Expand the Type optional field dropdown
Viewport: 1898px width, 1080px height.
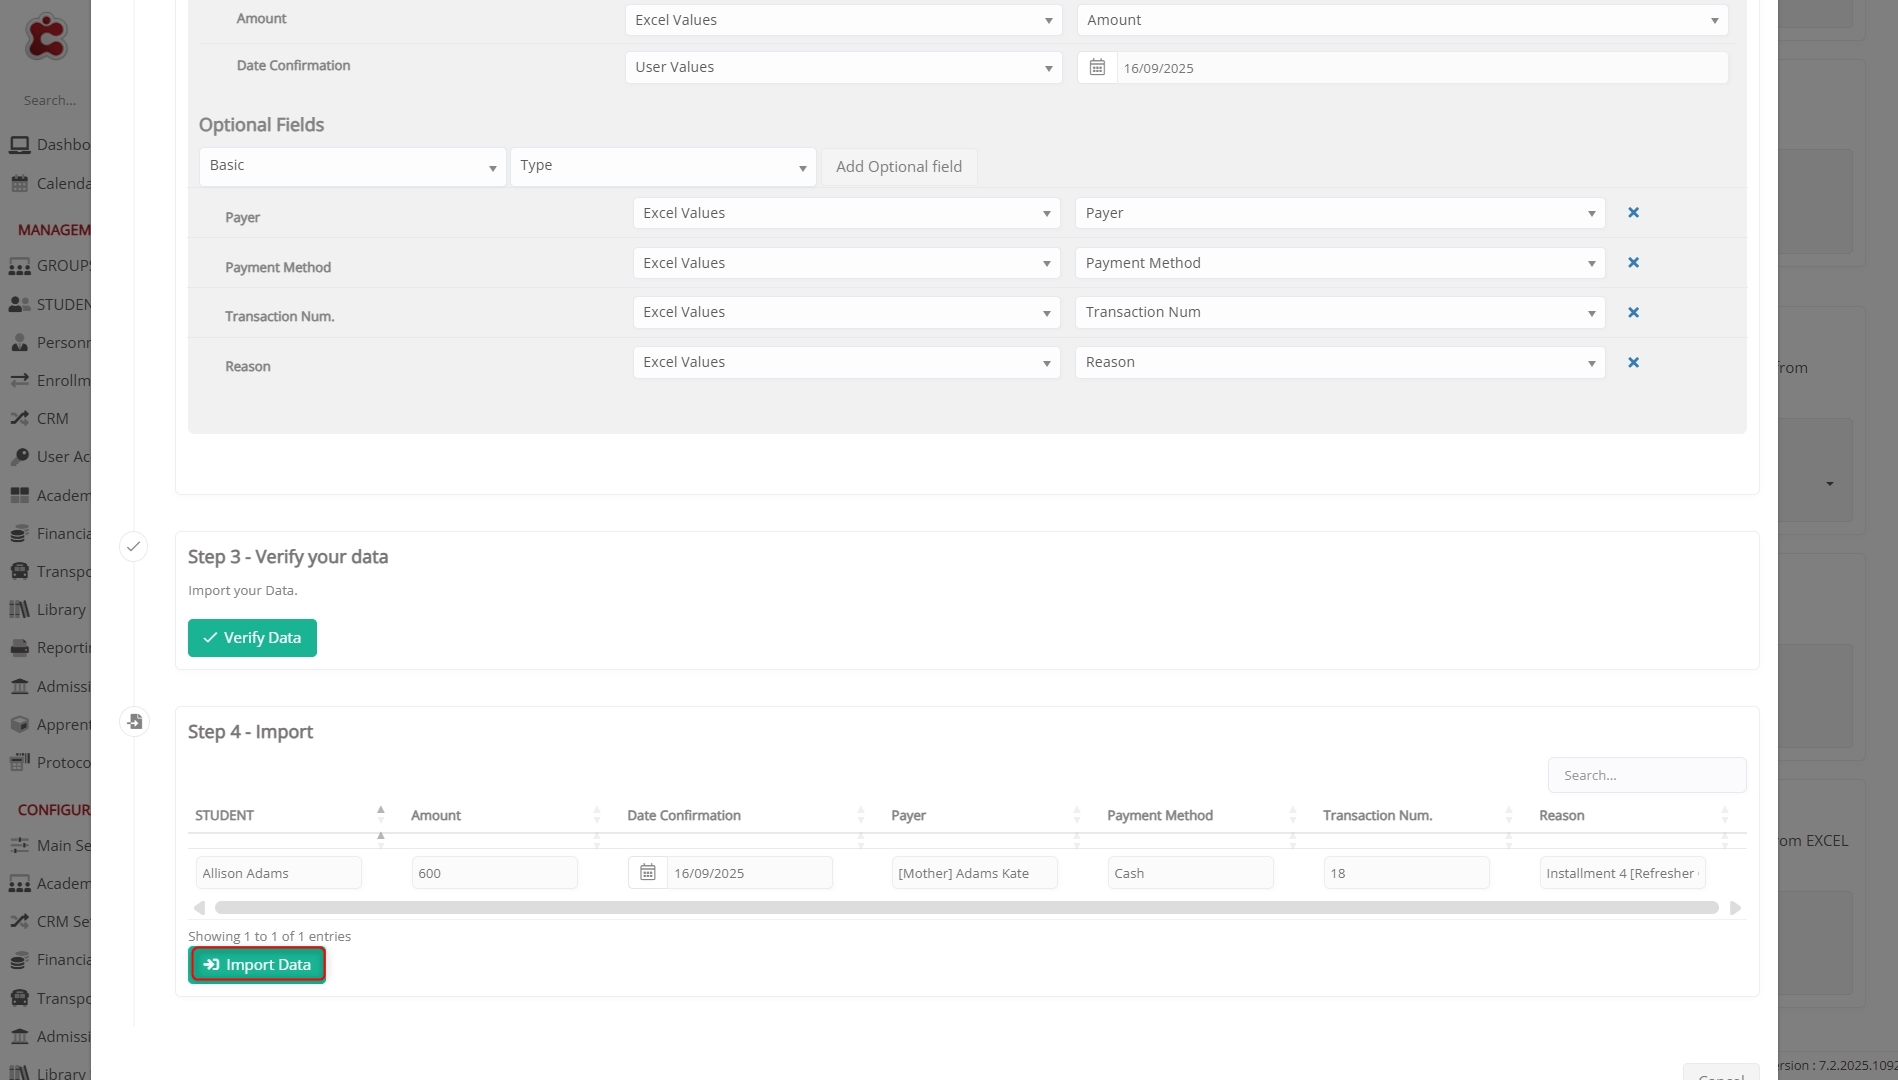click(x=662, y=166)
